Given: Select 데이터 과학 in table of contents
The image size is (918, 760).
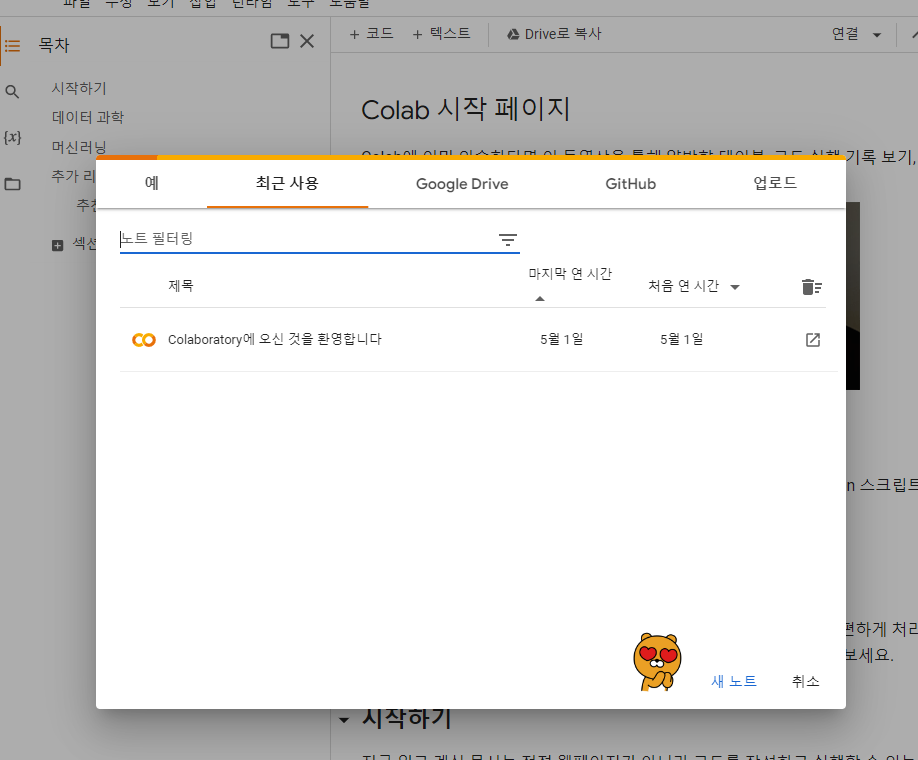Looking at the screenshot, I should [88, 118].
